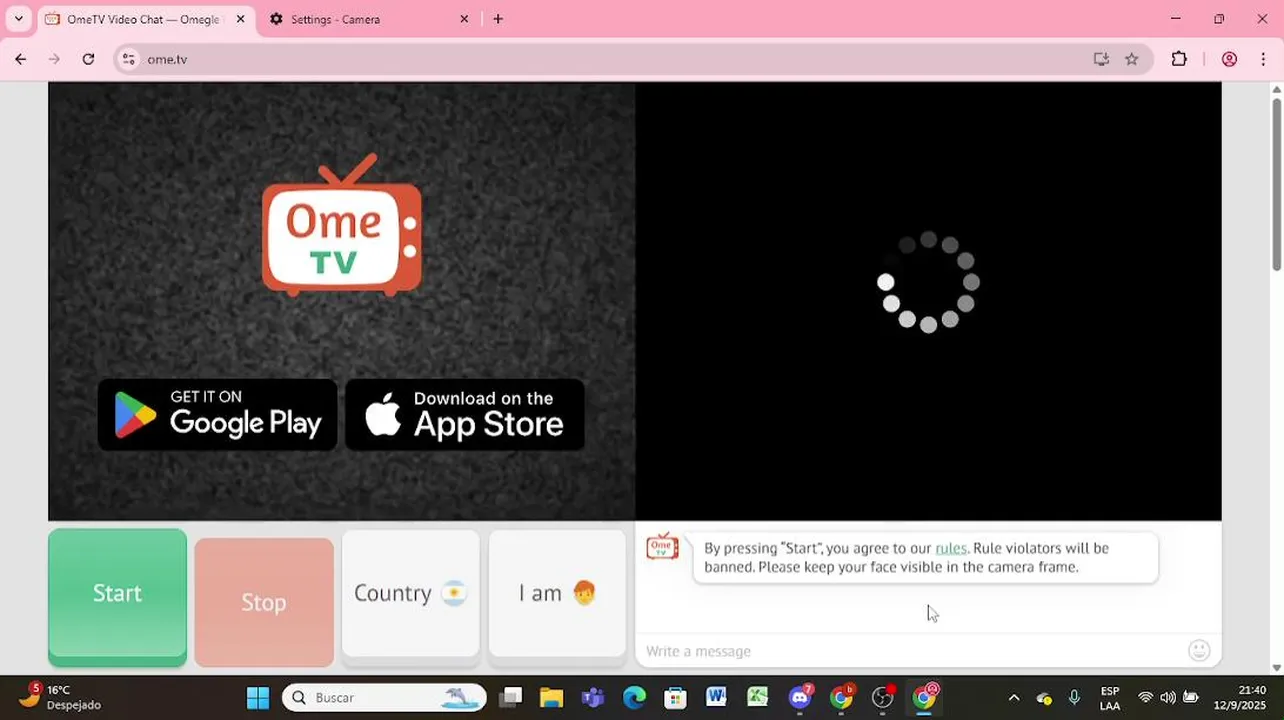The width and height of the screenshot is (1284, 720).
Task: Minimize the Chrome window
Action: (x=1176, y=19)
